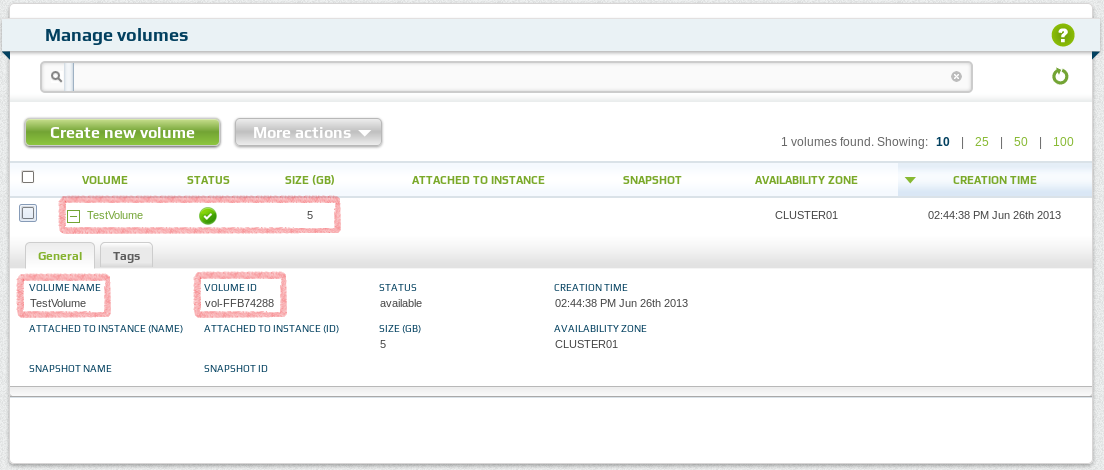Toggle the select-all volumes checkbox
The height and width of the screenshot is (470, 1104).
pyautogui.click(x=28, y=177)
